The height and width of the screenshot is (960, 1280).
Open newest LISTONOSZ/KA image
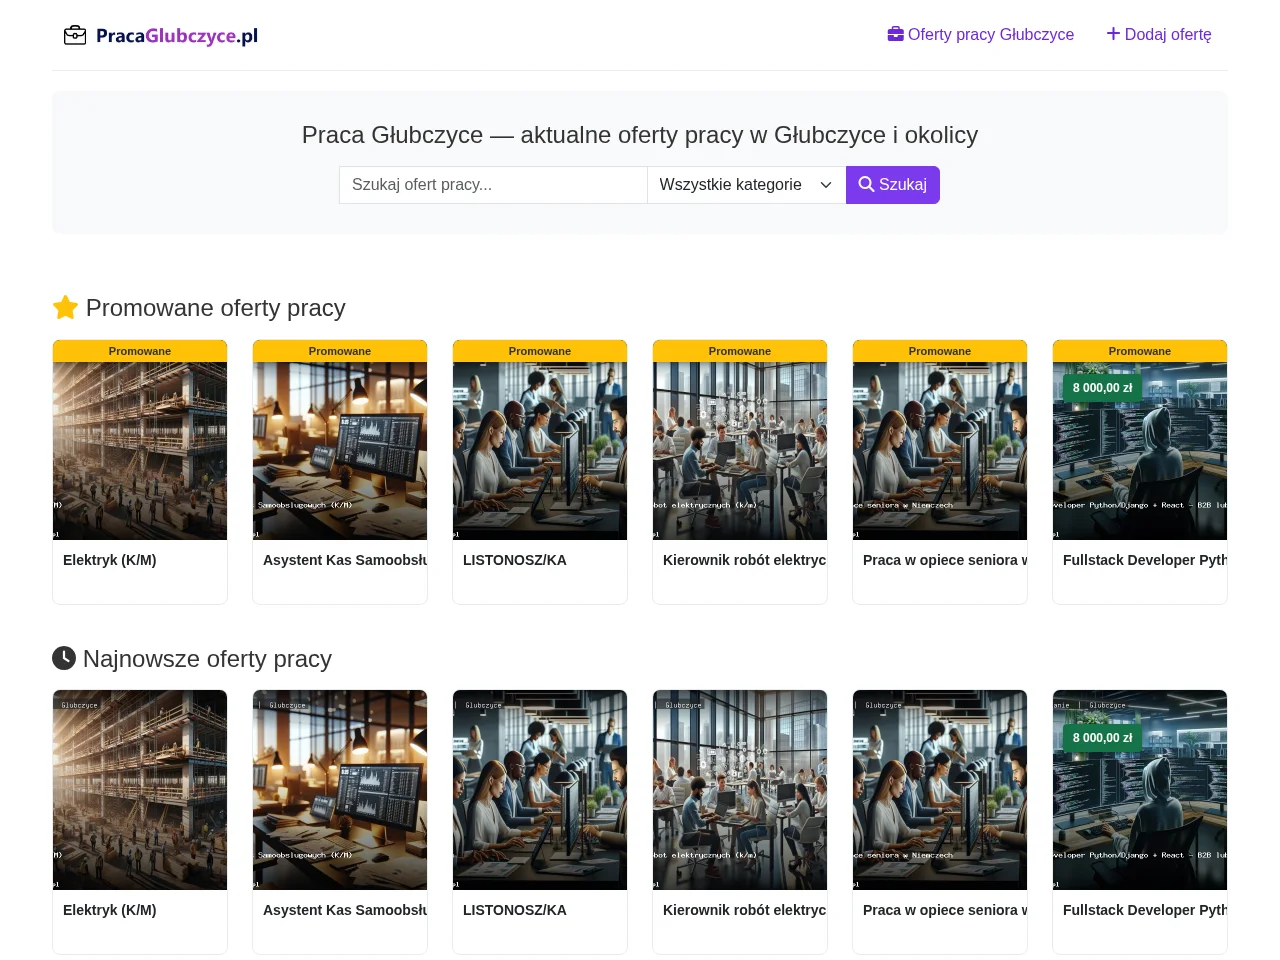pyautogui.click(x=540, y=790)
